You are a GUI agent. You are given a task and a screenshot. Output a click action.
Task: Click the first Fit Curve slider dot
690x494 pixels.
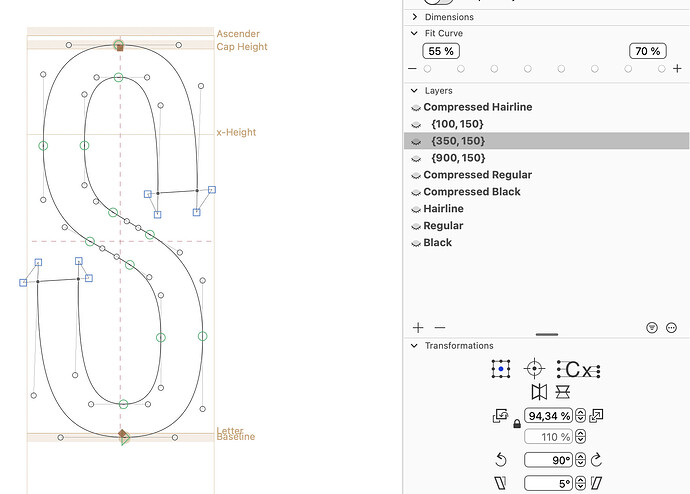[427, 69]
